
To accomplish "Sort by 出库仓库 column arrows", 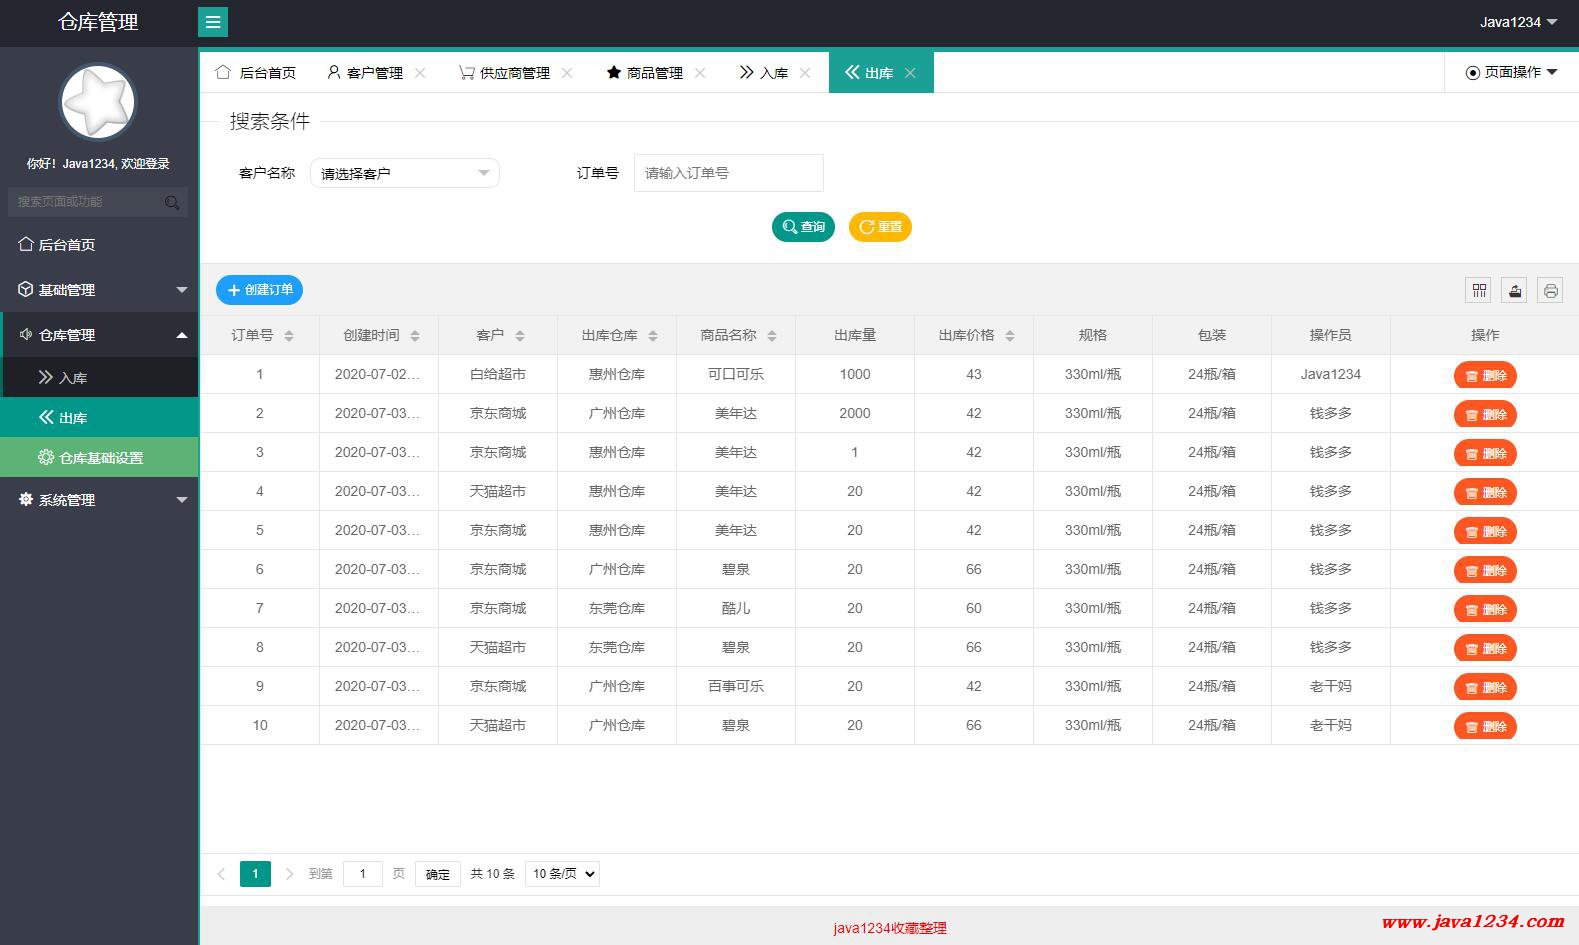I will pos(653,336).
